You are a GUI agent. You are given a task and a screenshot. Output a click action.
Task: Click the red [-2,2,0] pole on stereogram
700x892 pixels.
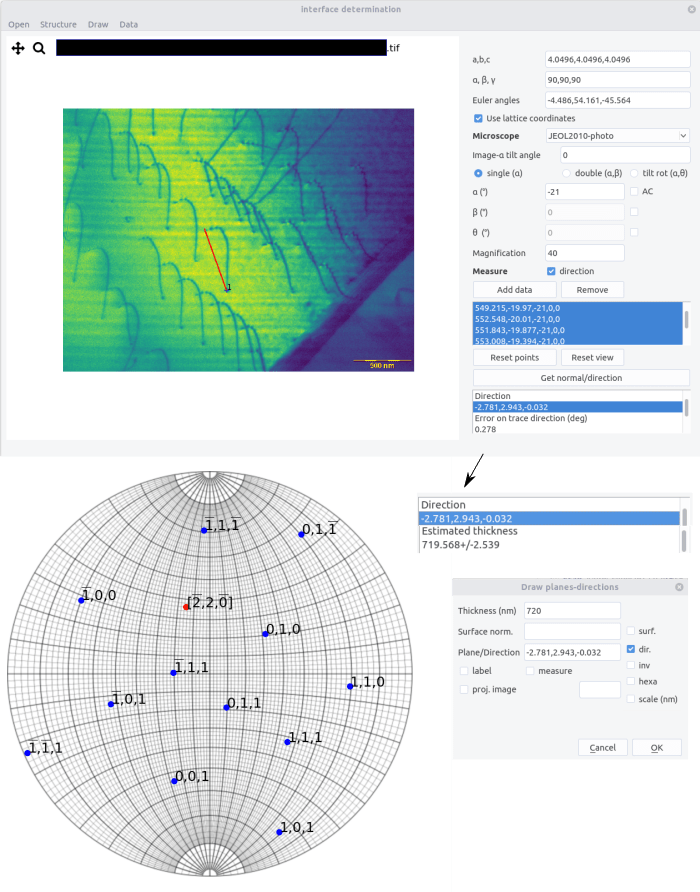tap(186, 607)
